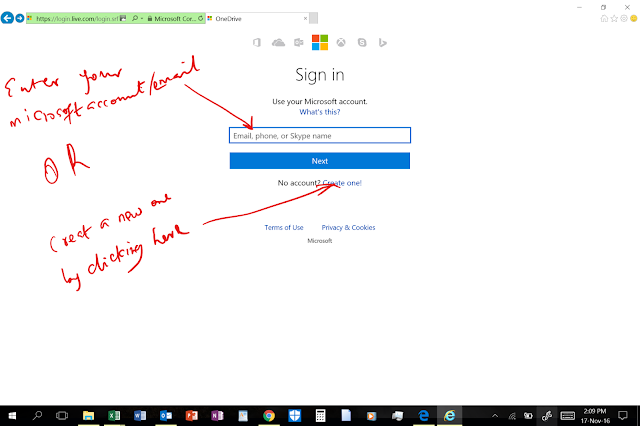Viewport: 640px width, 426px height.
Task: Click the Outlook icon in header
Action: click(299, 42)
